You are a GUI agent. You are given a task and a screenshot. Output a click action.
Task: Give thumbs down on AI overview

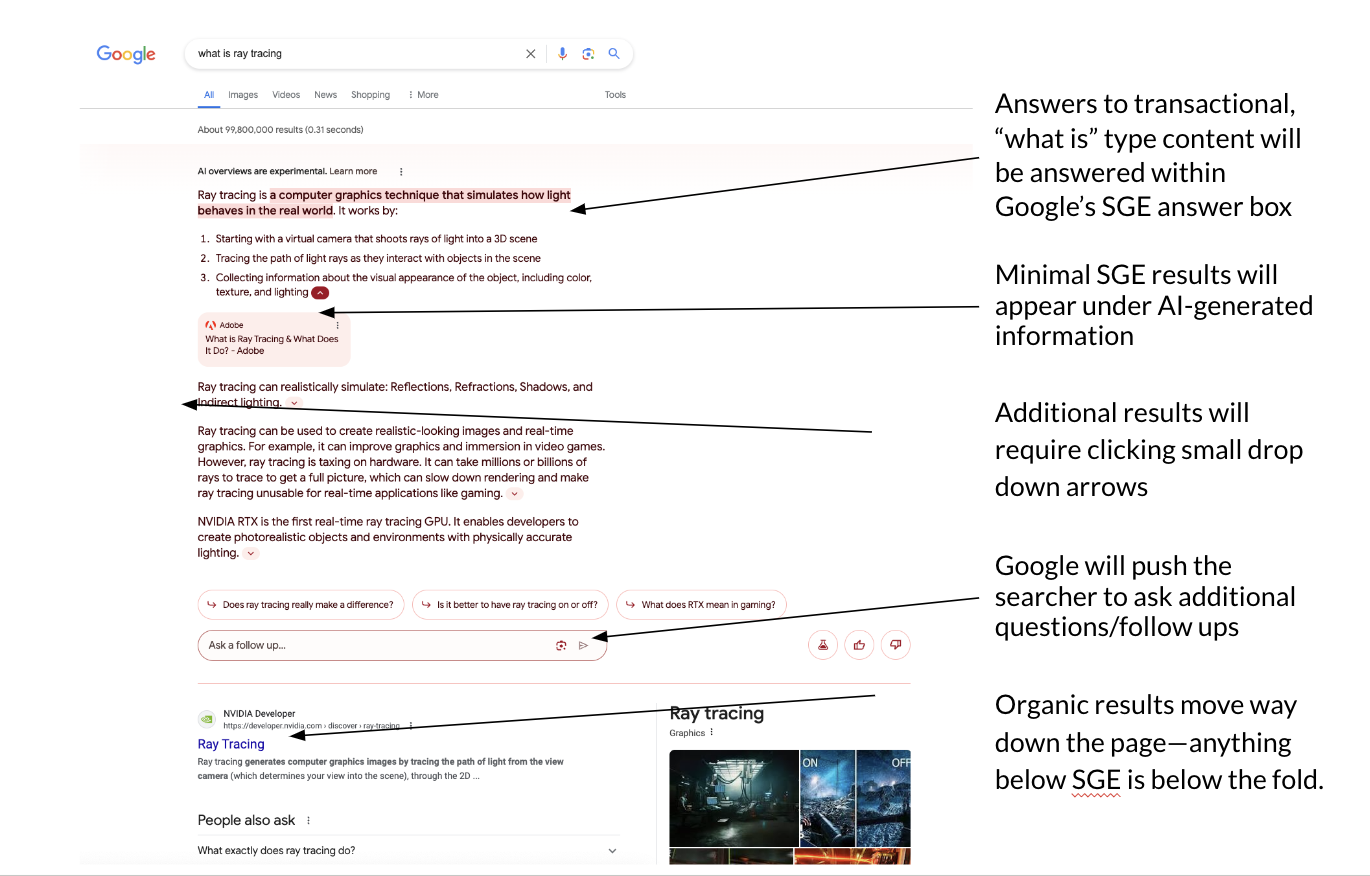(x=896, y=645)
